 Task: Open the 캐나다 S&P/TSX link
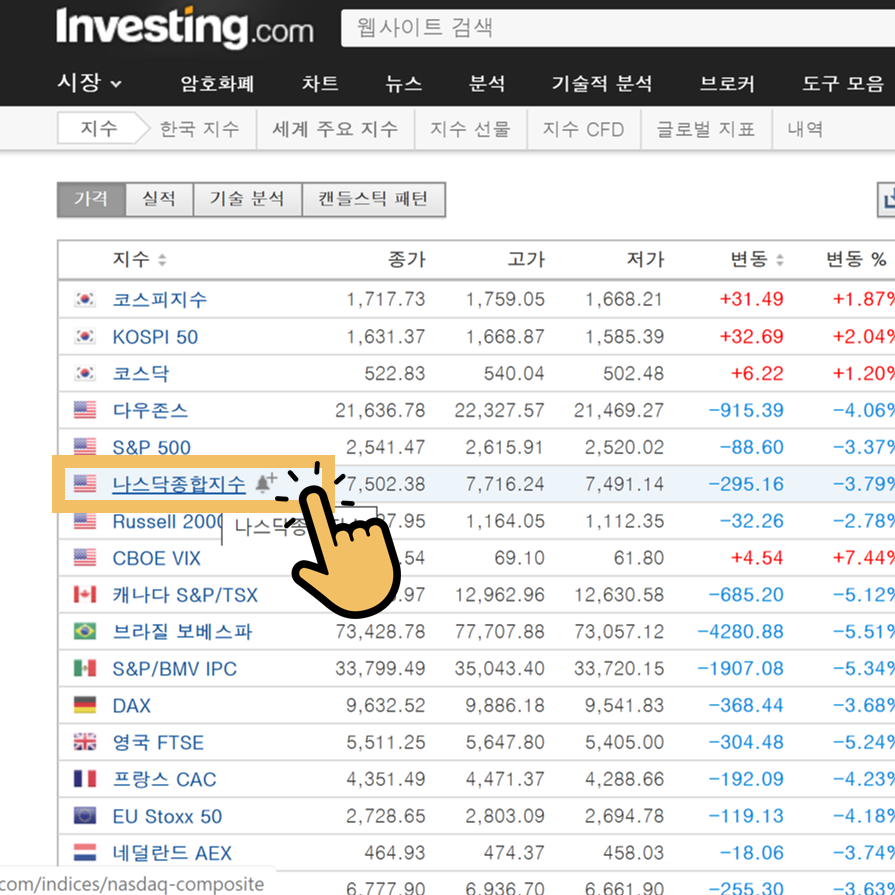click(185, 595)
